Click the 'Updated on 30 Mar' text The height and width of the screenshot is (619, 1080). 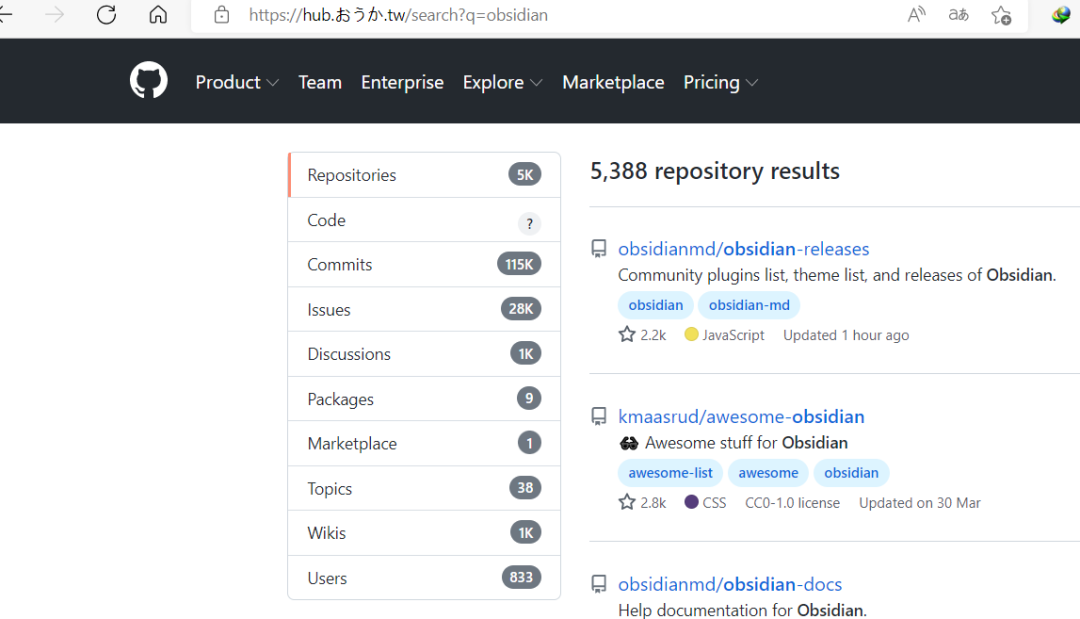tap(920, 503)
